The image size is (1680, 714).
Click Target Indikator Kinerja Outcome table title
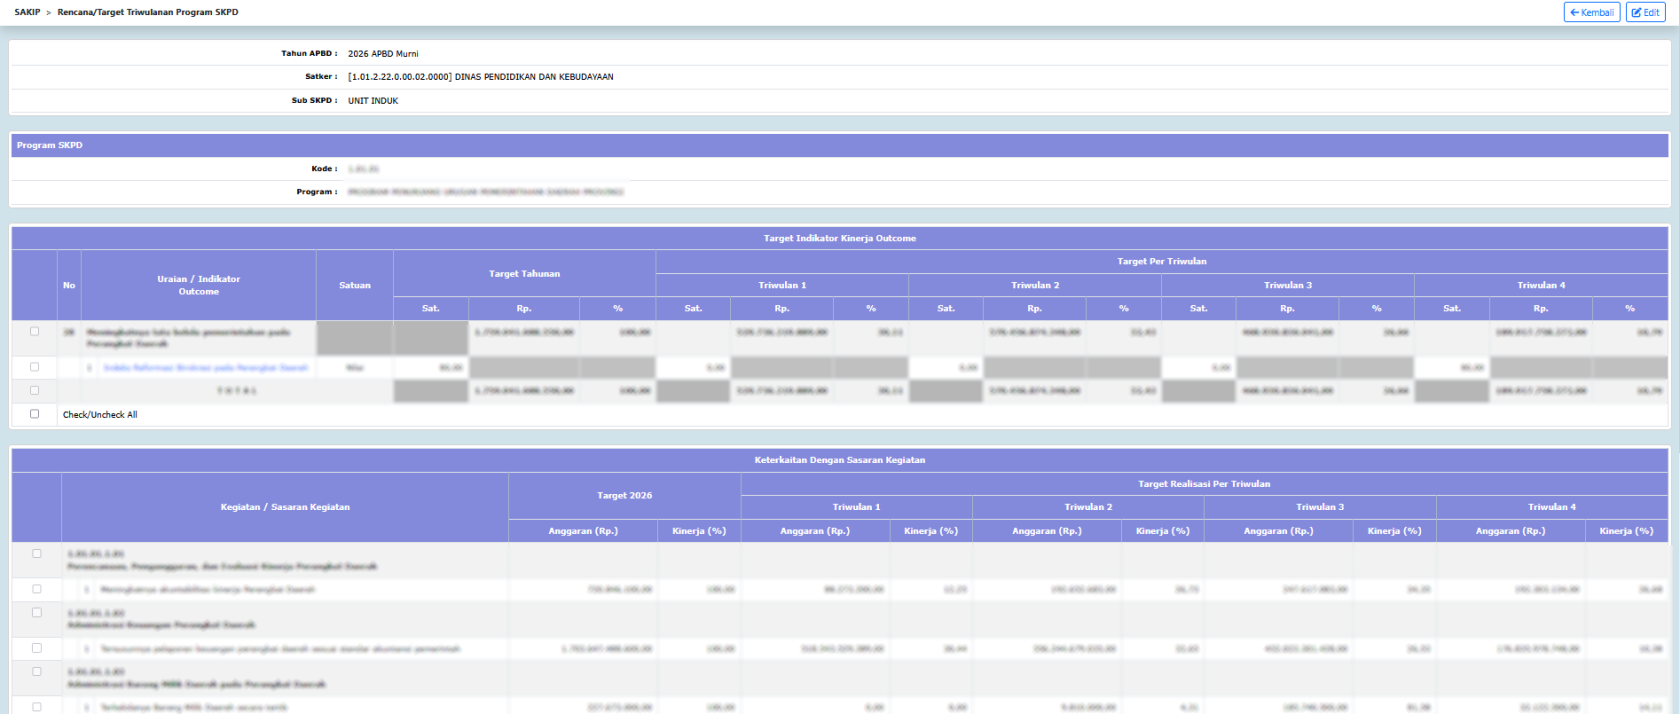(840, 238)
